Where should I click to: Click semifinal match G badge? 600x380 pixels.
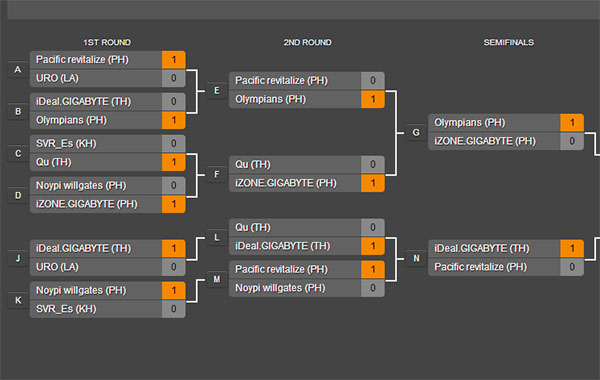point(416,132)
